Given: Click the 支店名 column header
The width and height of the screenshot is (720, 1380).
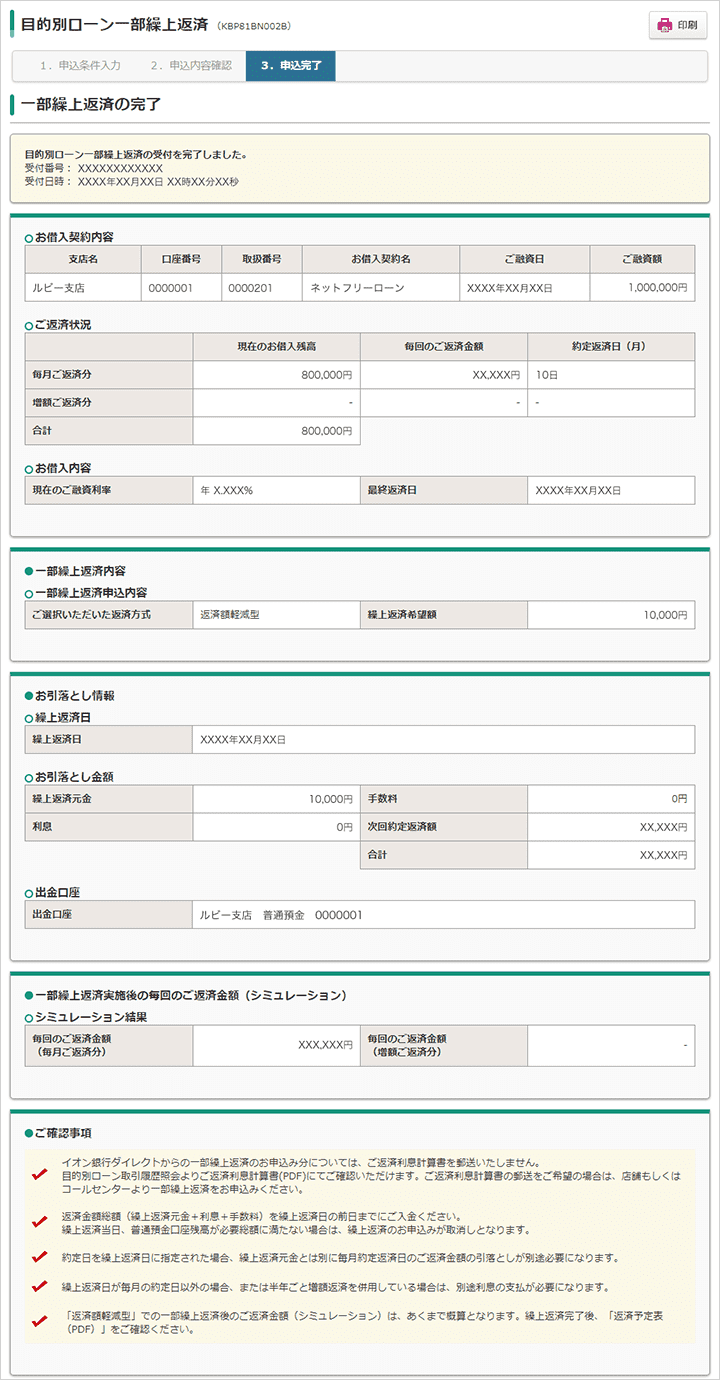Looking at the screenshot, I should tap(83, 259).
